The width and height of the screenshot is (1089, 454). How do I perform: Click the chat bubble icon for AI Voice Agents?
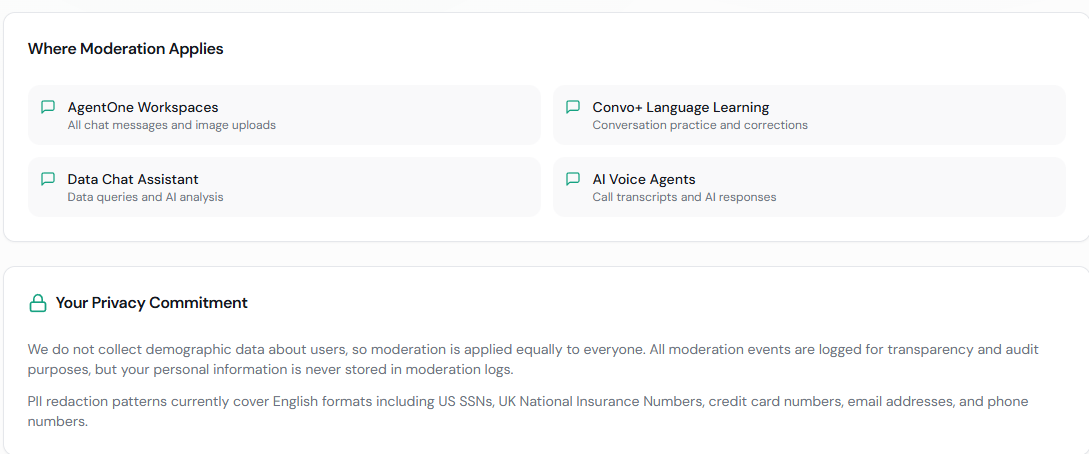(x=572, y=179)
